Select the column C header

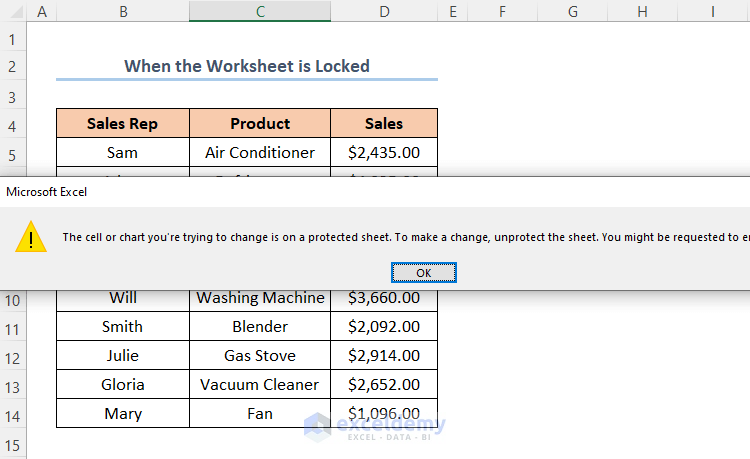point(260,11)
